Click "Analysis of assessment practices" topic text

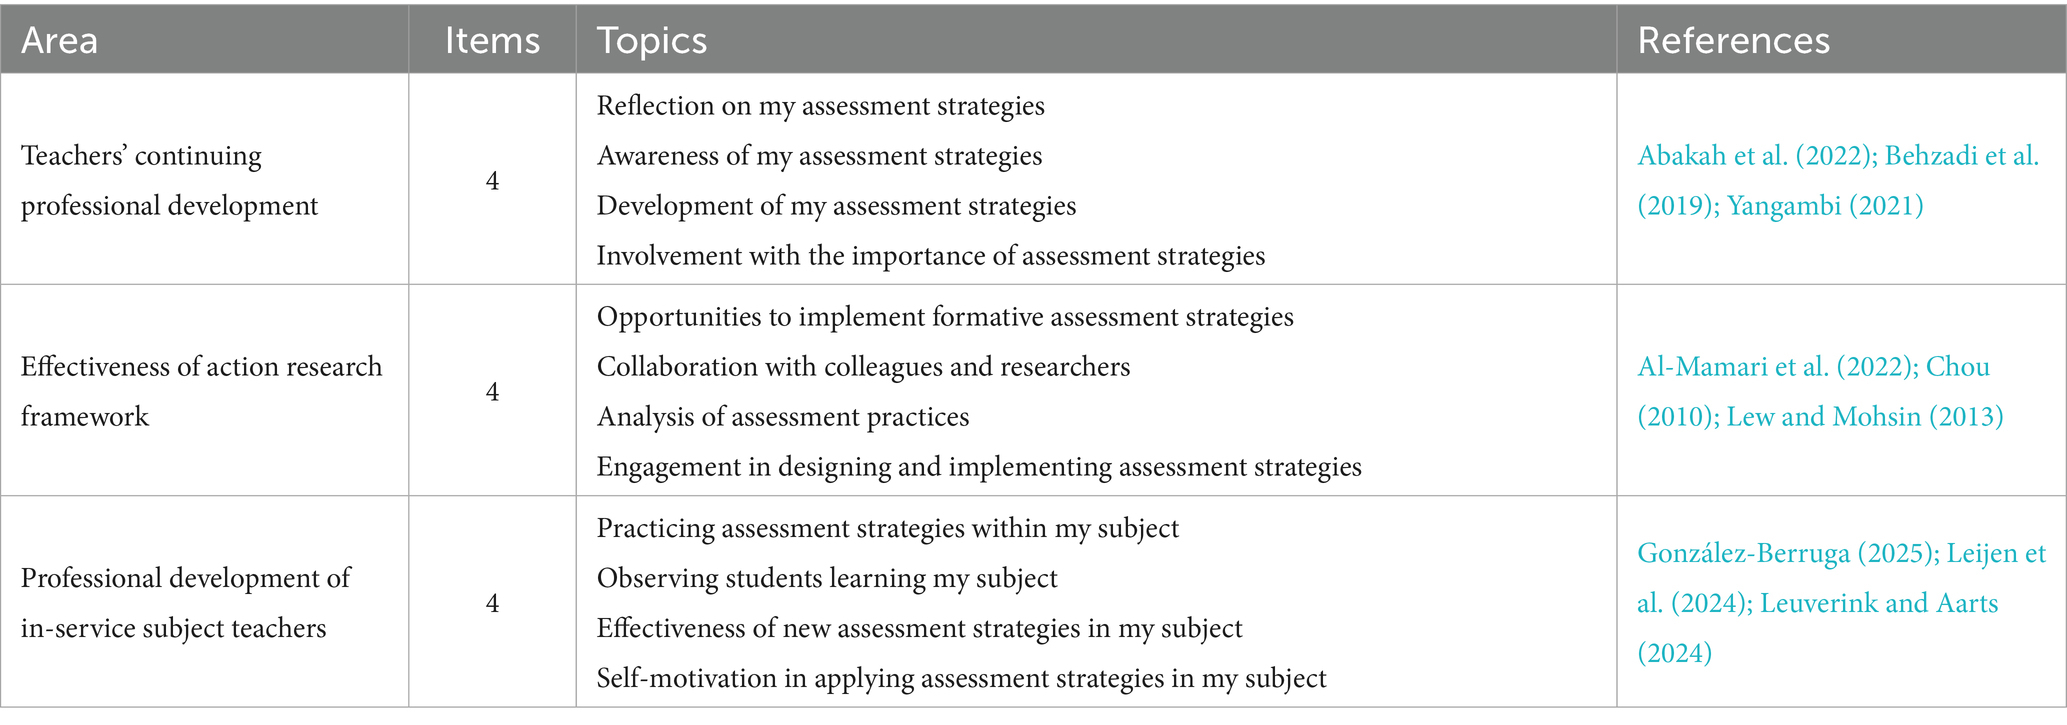point(783,417)
